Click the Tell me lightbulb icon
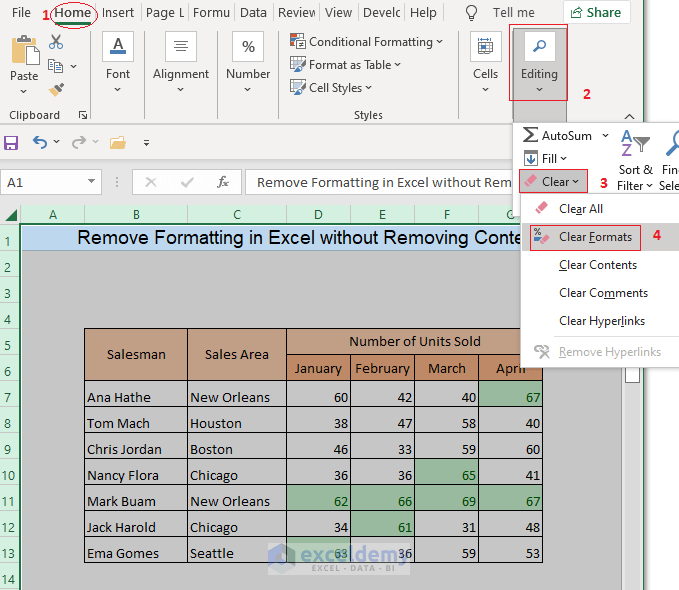The height and width of the screenshot is (590, 679). pyautogui.click(x=471, y=13)
